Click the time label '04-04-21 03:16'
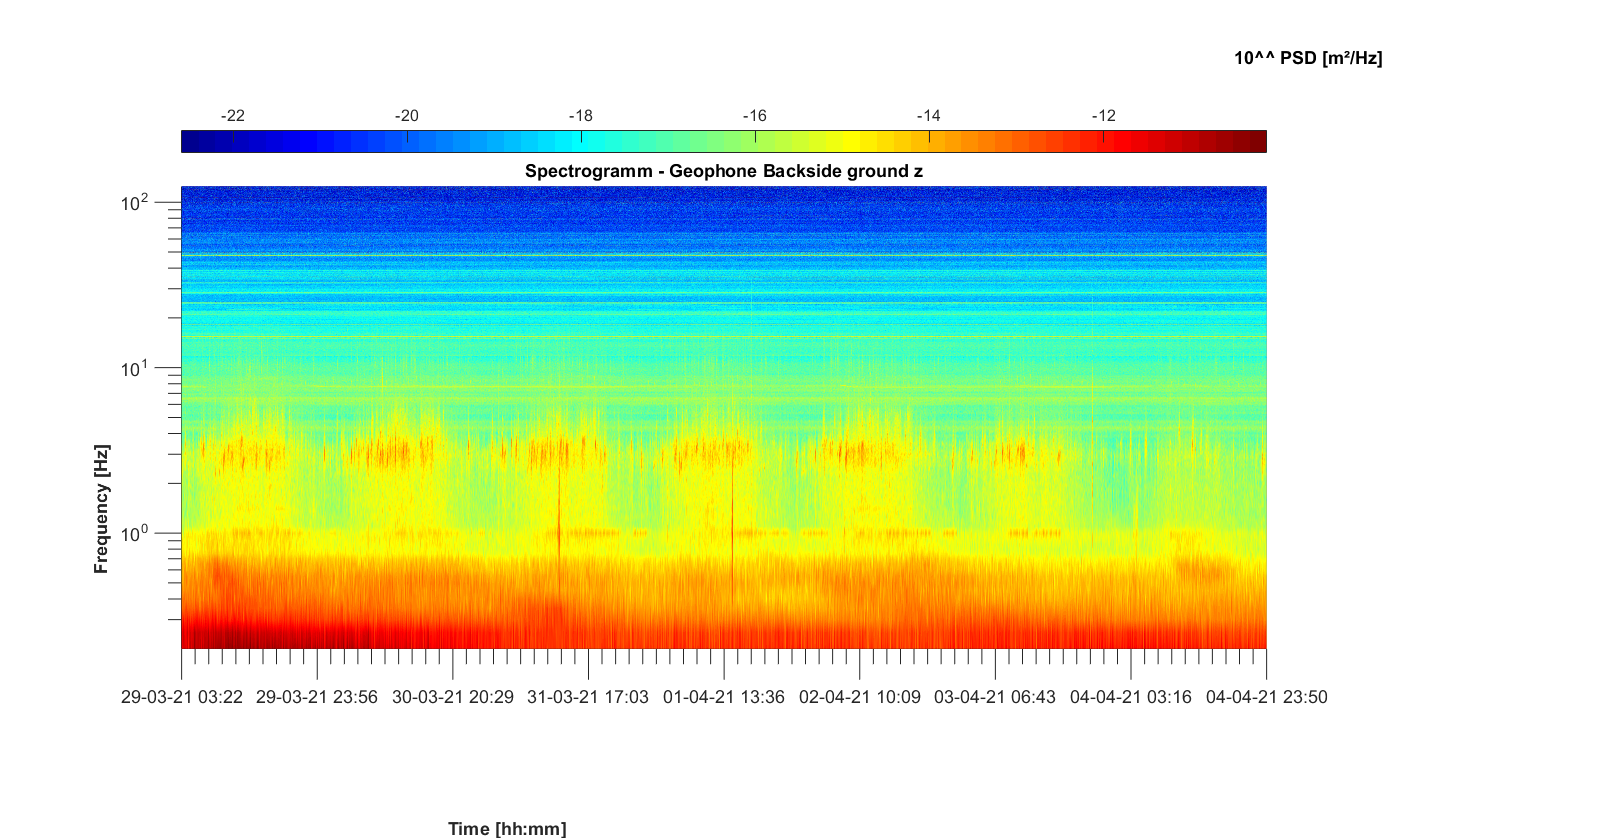1597x838 pixels. [x=1131, y=697]
